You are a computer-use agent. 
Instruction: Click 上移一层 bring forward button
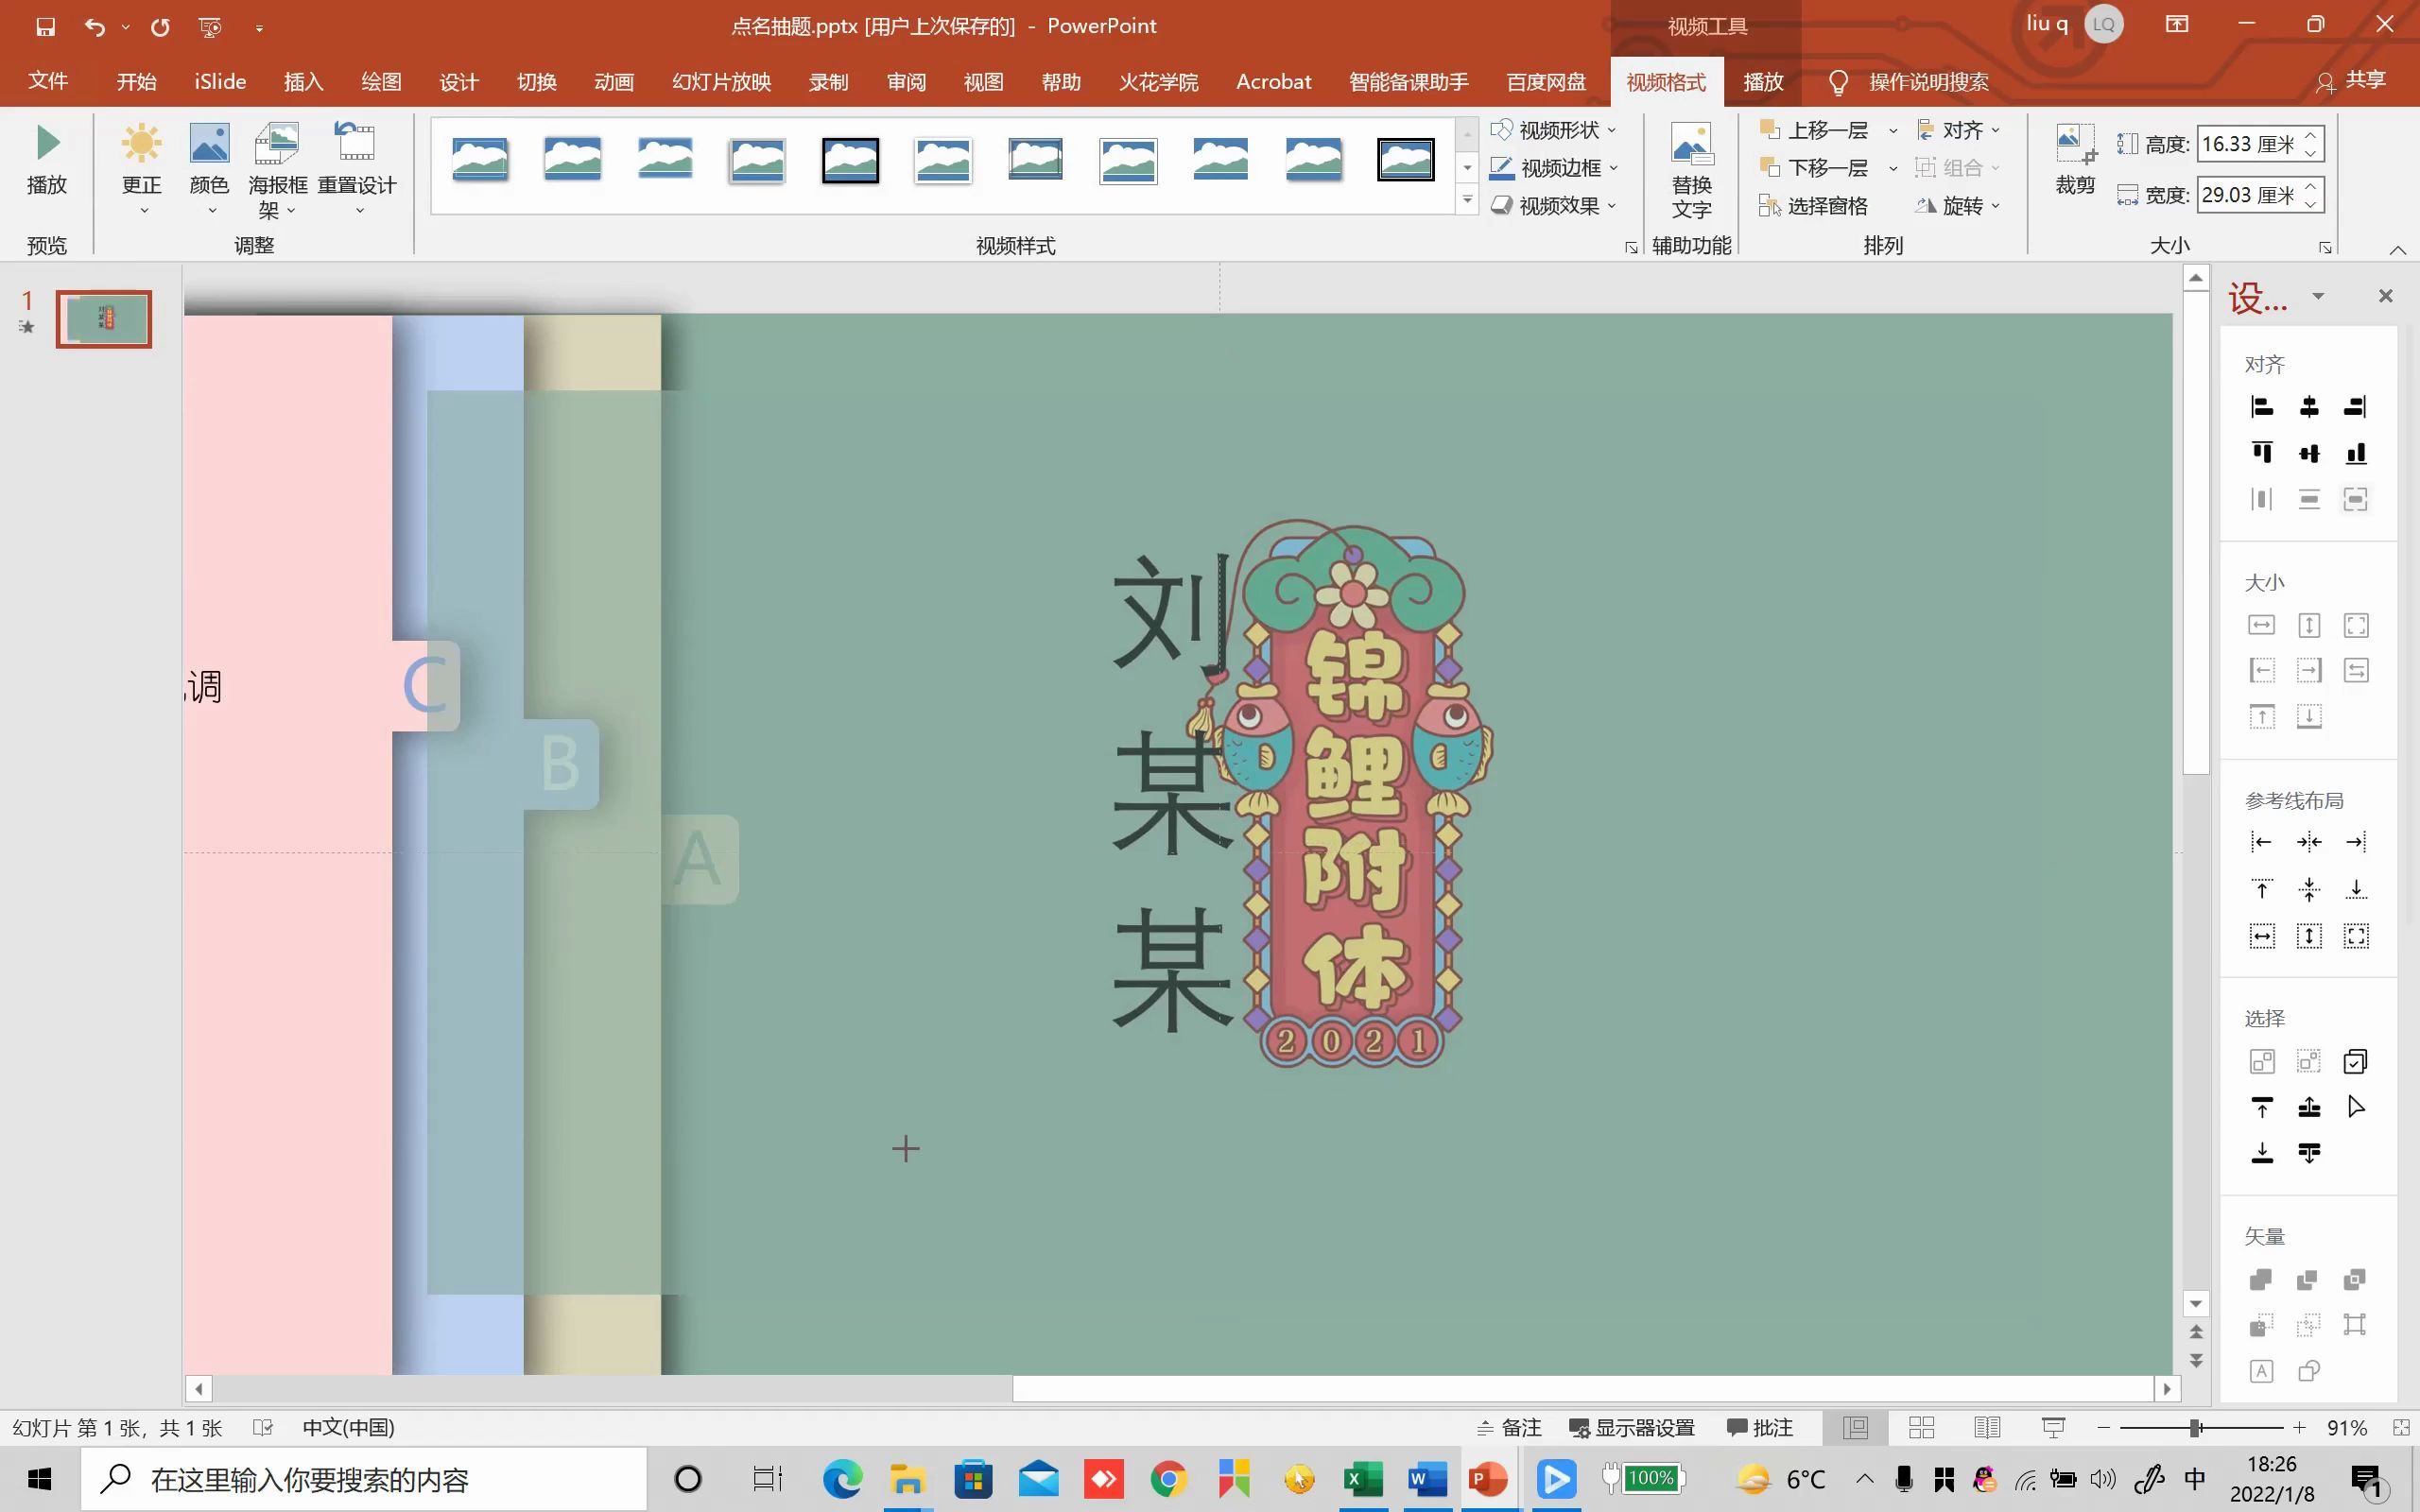click(1814, 130)
